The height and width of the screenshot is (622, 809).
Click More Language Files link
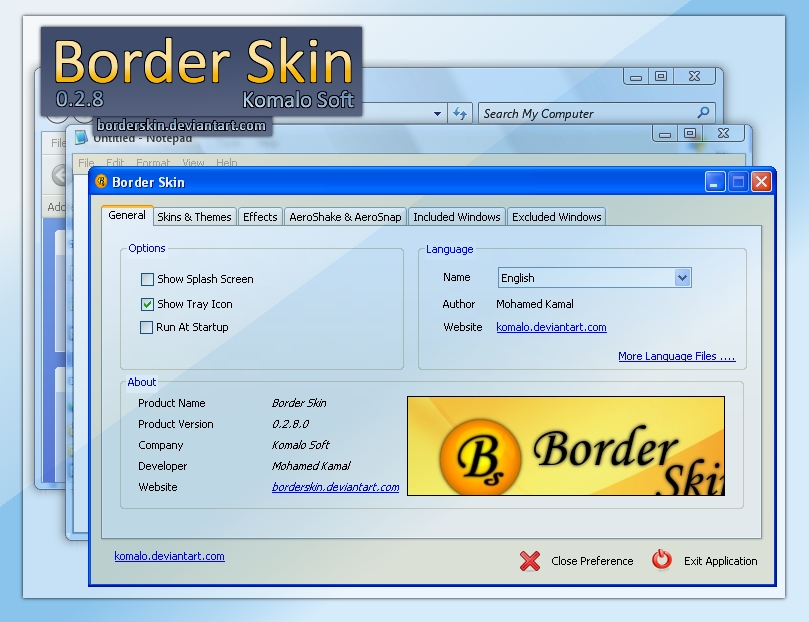[x=675, y=356]
